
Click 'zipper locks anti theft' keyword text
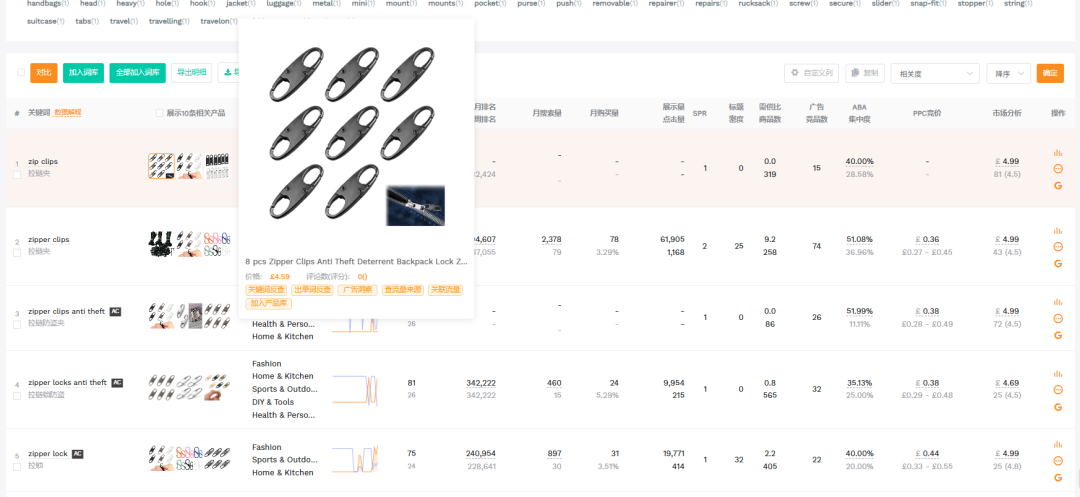(68, 383)
